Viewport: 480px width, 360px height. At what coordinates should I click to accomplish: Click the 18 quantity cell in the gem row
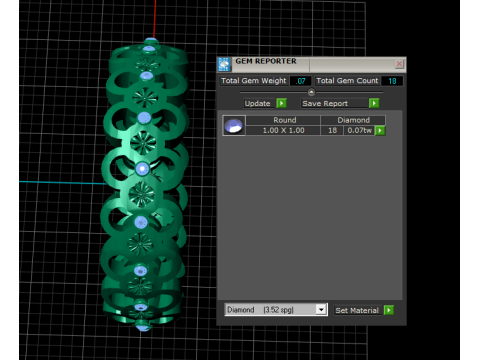click(x=332, y=130)
